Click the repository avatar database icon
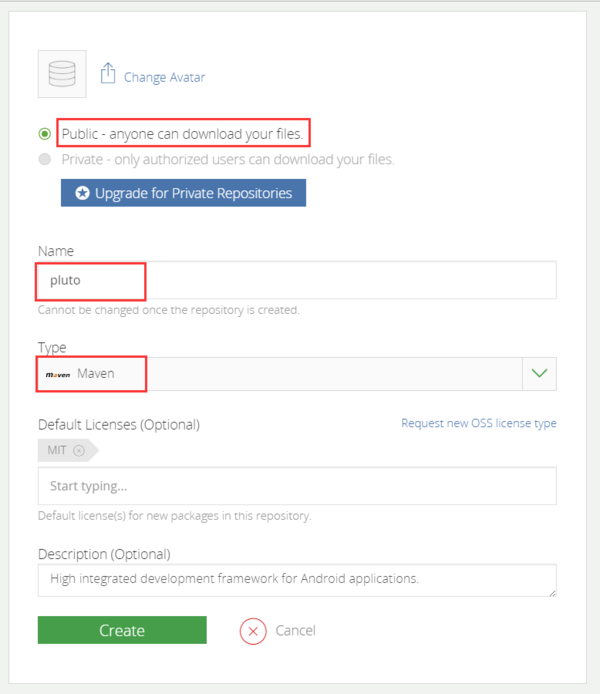 [x=62, y=74]
